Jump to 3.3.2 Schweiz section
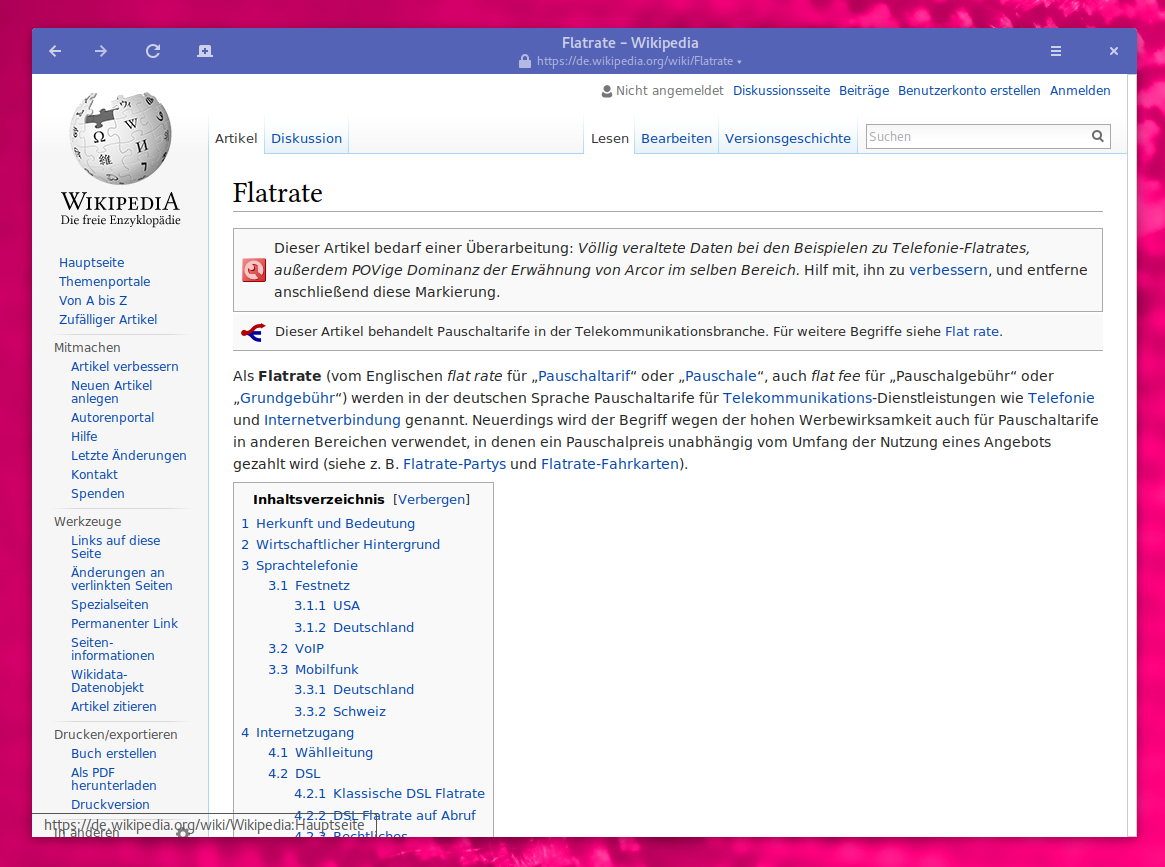The image size is (1165, 867). 340,712
